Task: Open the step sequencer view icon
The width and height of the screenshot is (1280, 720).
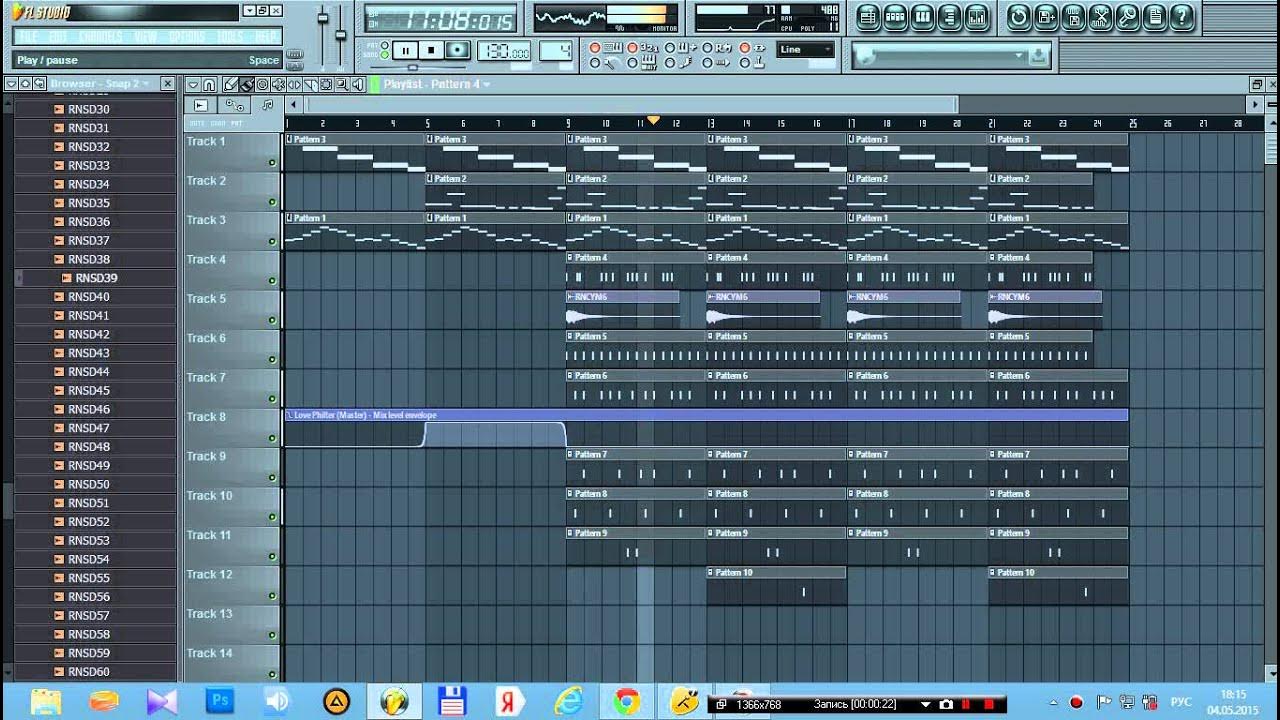Action: pos(895,17)
